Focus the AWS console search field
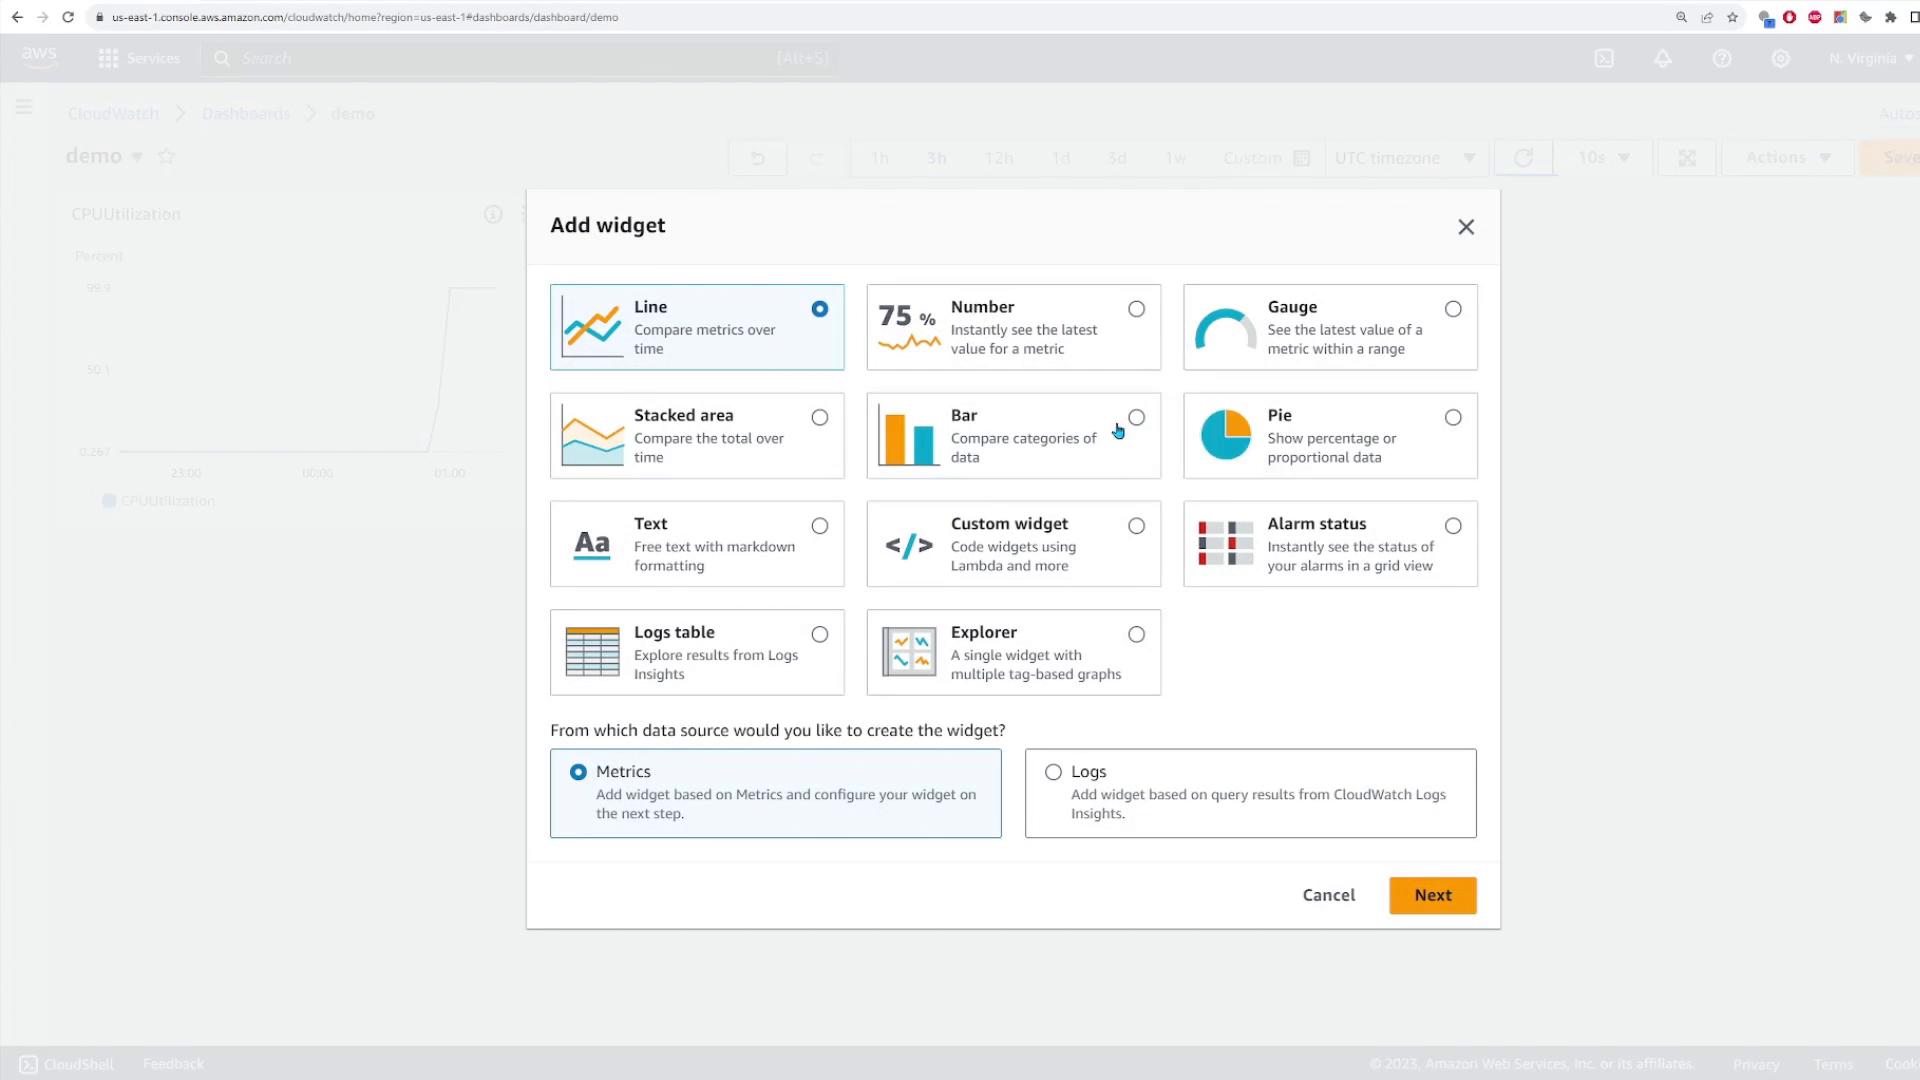 [520, 58]
